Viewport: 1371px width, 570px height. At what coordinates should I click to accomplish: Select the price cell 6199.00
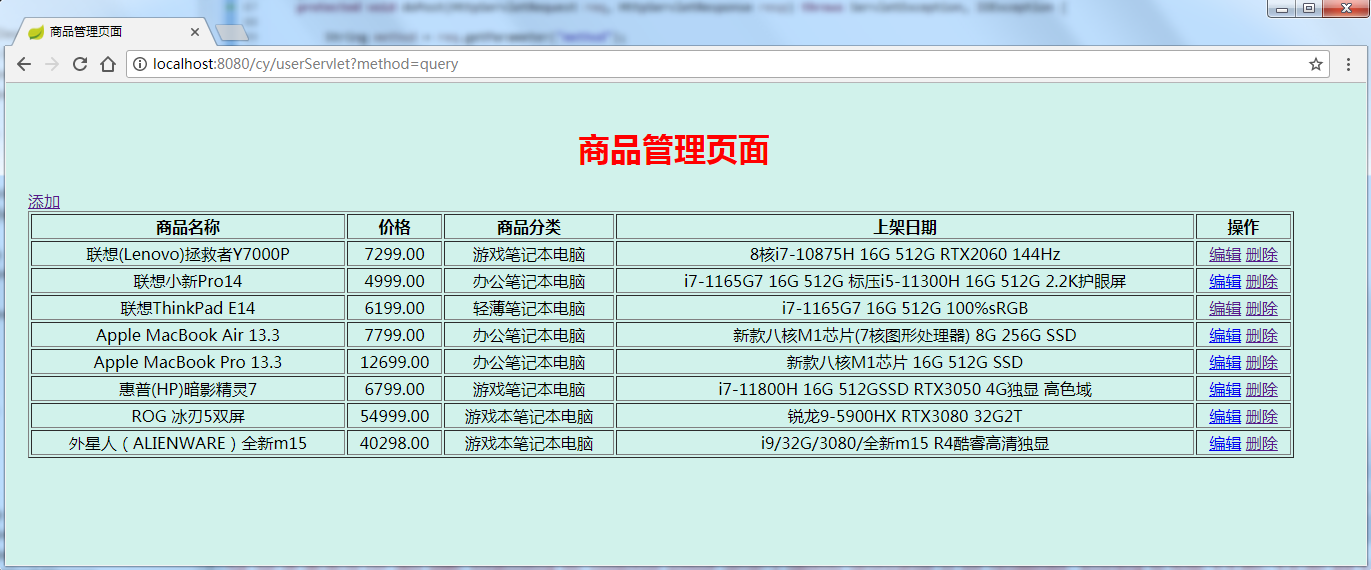point(395,308)
